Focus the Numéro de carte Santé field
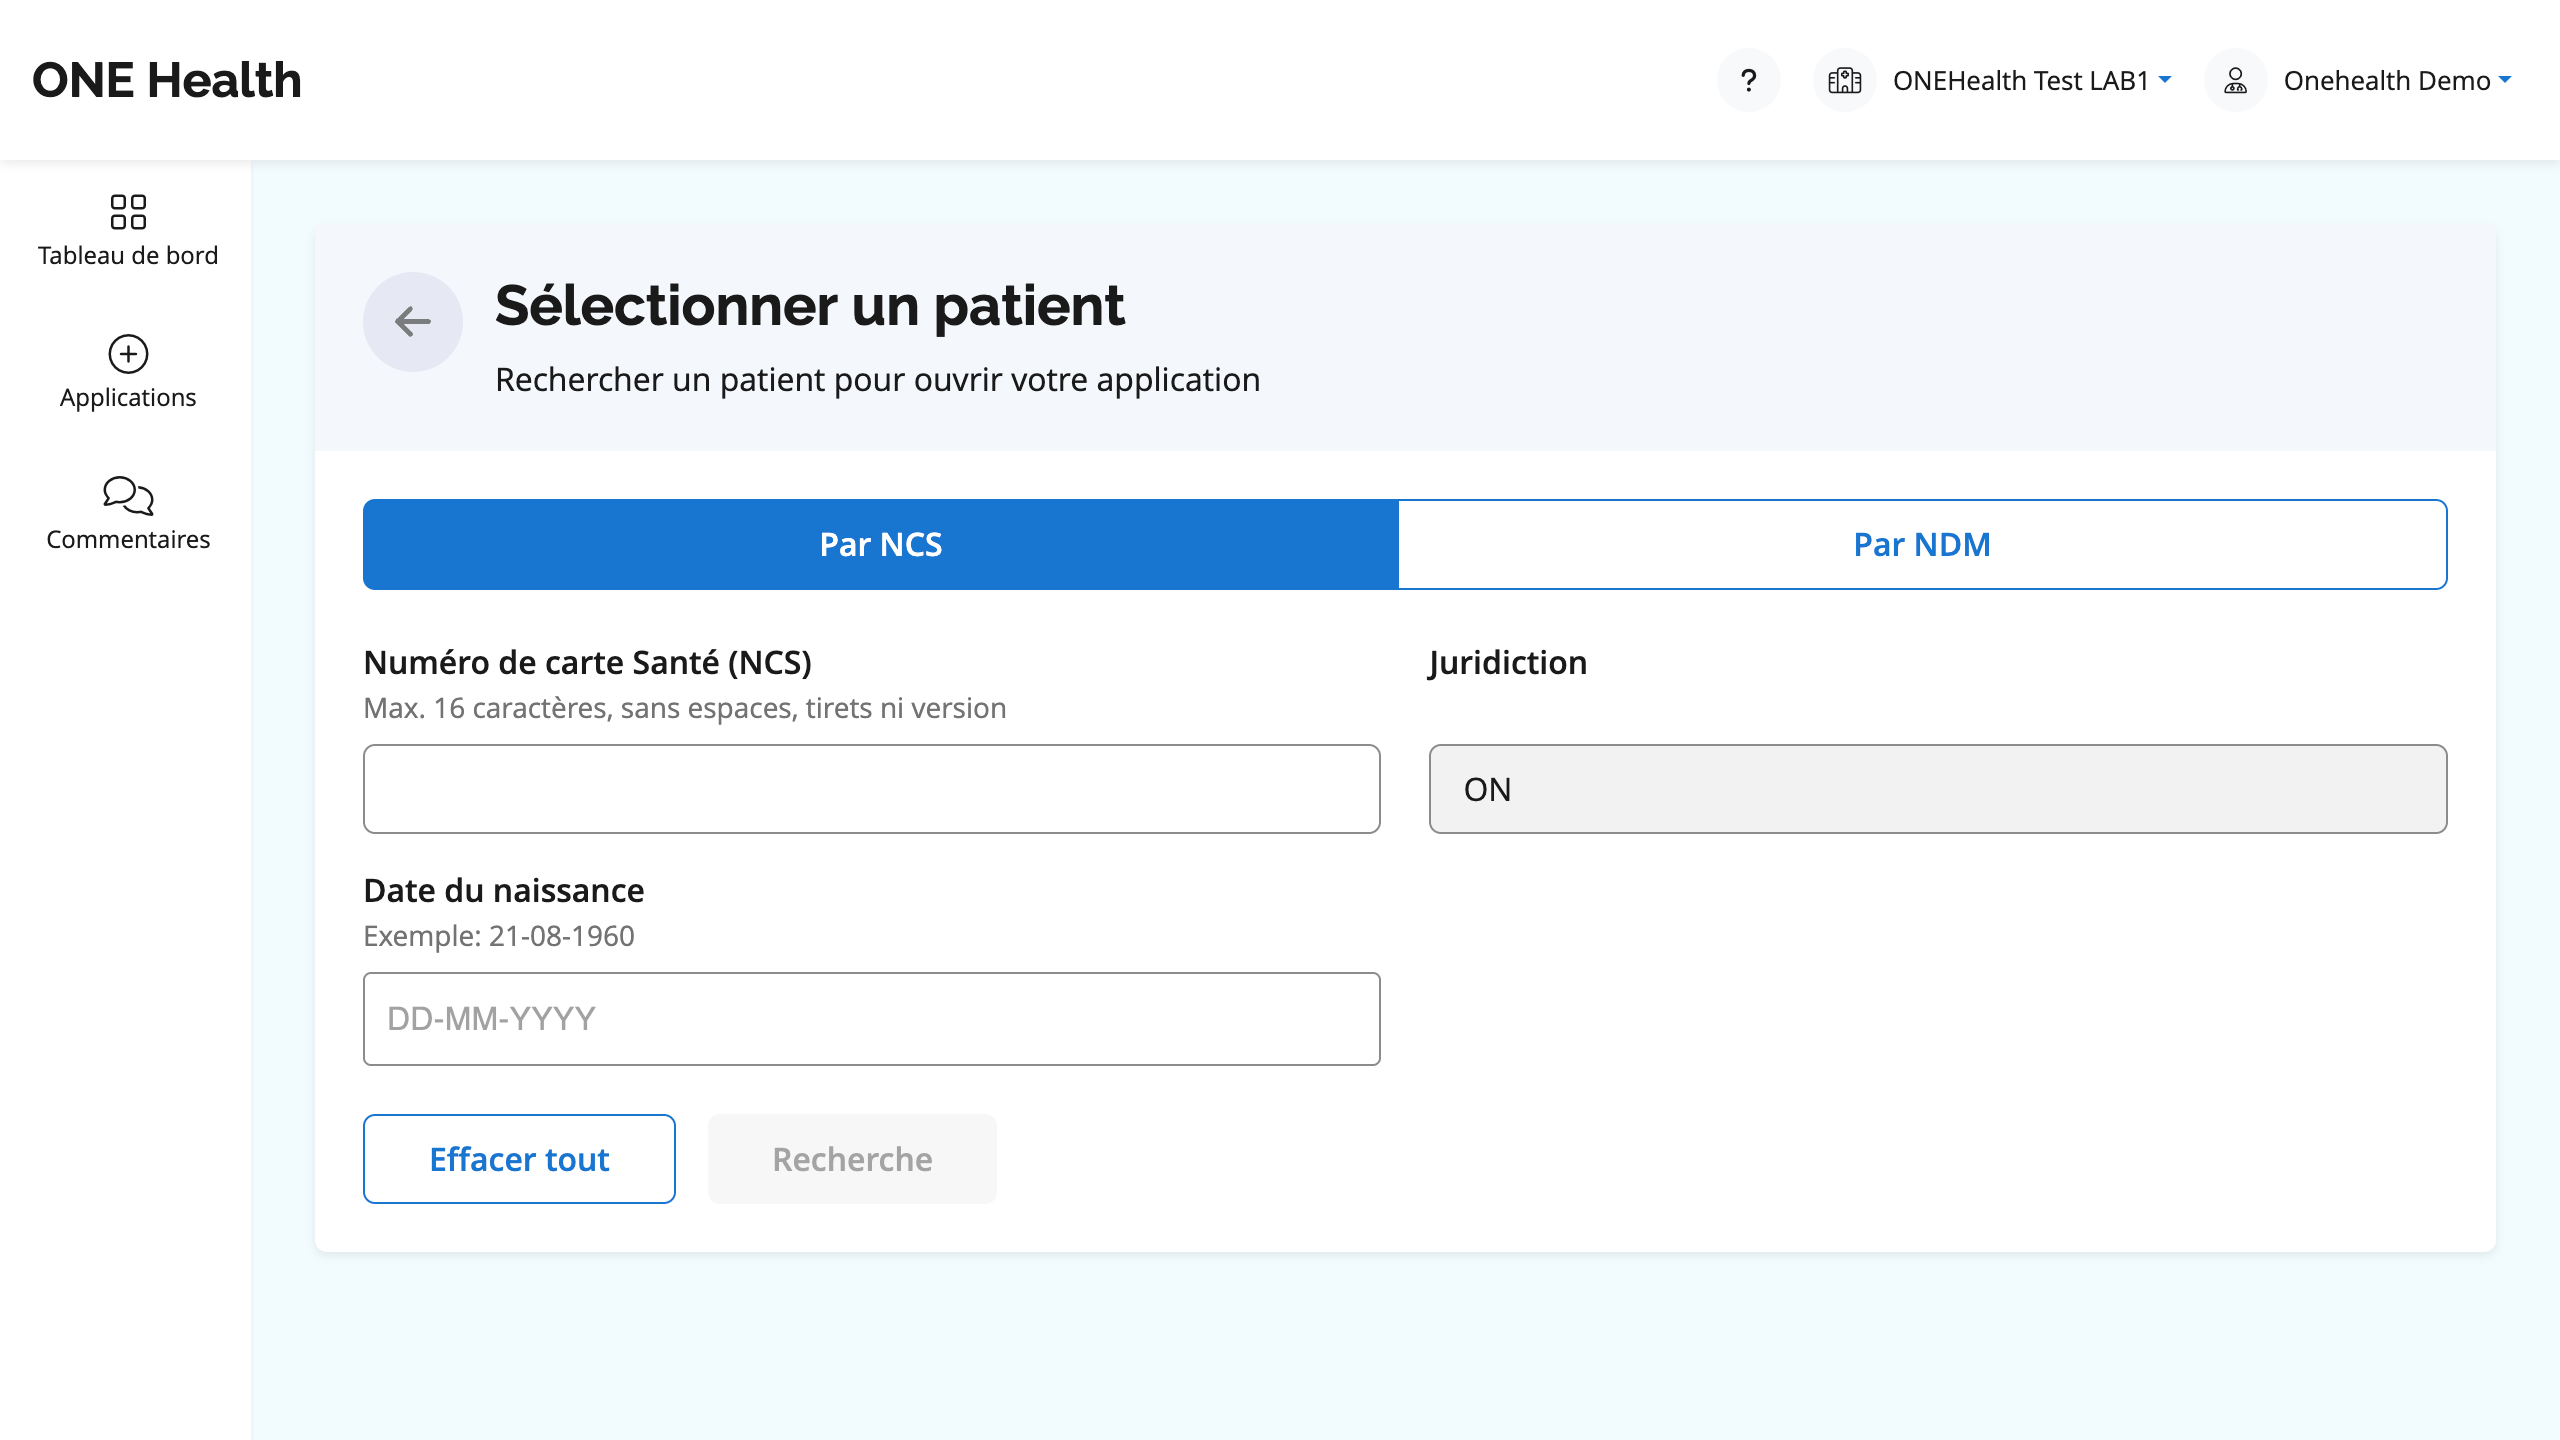 pyautogui.click(x=872, y=789)
